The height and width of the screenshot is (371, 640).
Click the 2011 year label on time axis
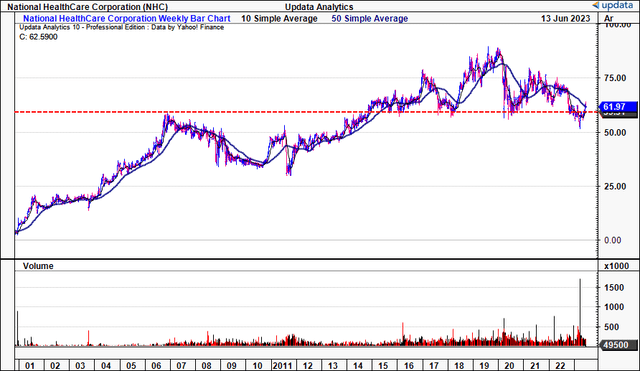click(x=282, y=365)
